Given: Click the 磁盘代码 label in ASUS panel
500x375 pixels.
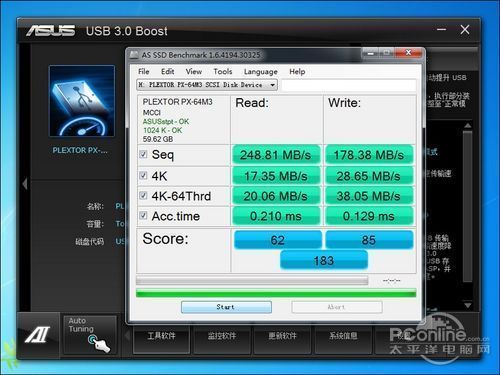Looking at the screenshot, I should 89,241.
